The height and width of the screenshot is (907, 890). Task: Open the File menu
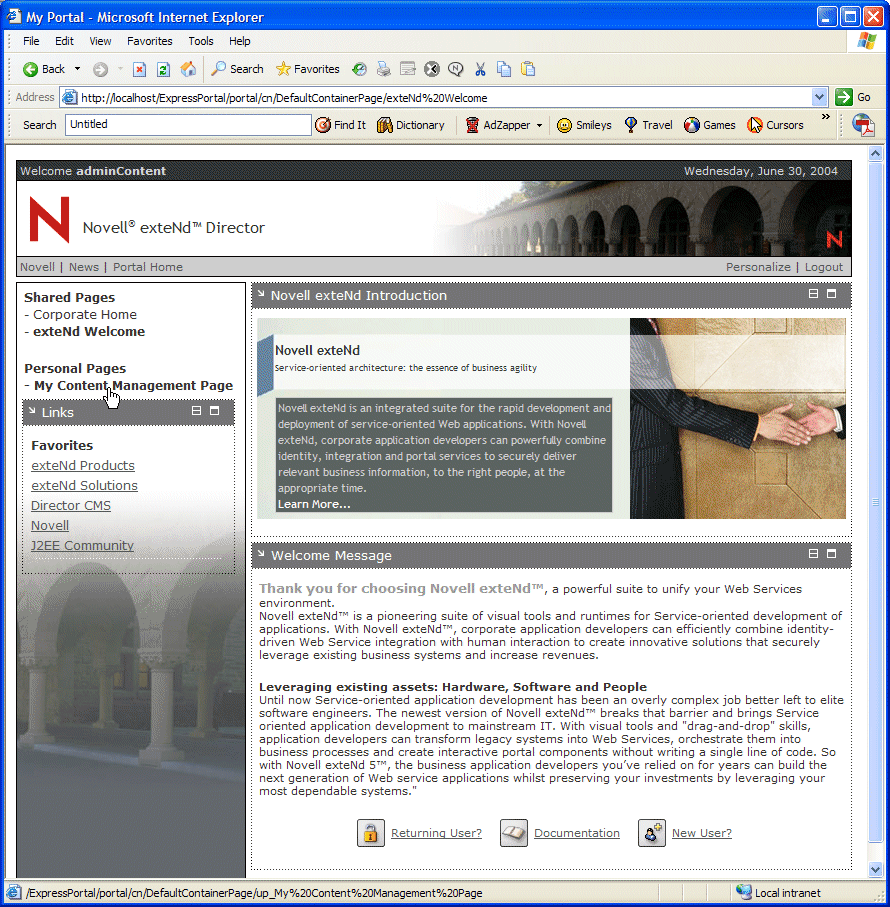point(31,41)
